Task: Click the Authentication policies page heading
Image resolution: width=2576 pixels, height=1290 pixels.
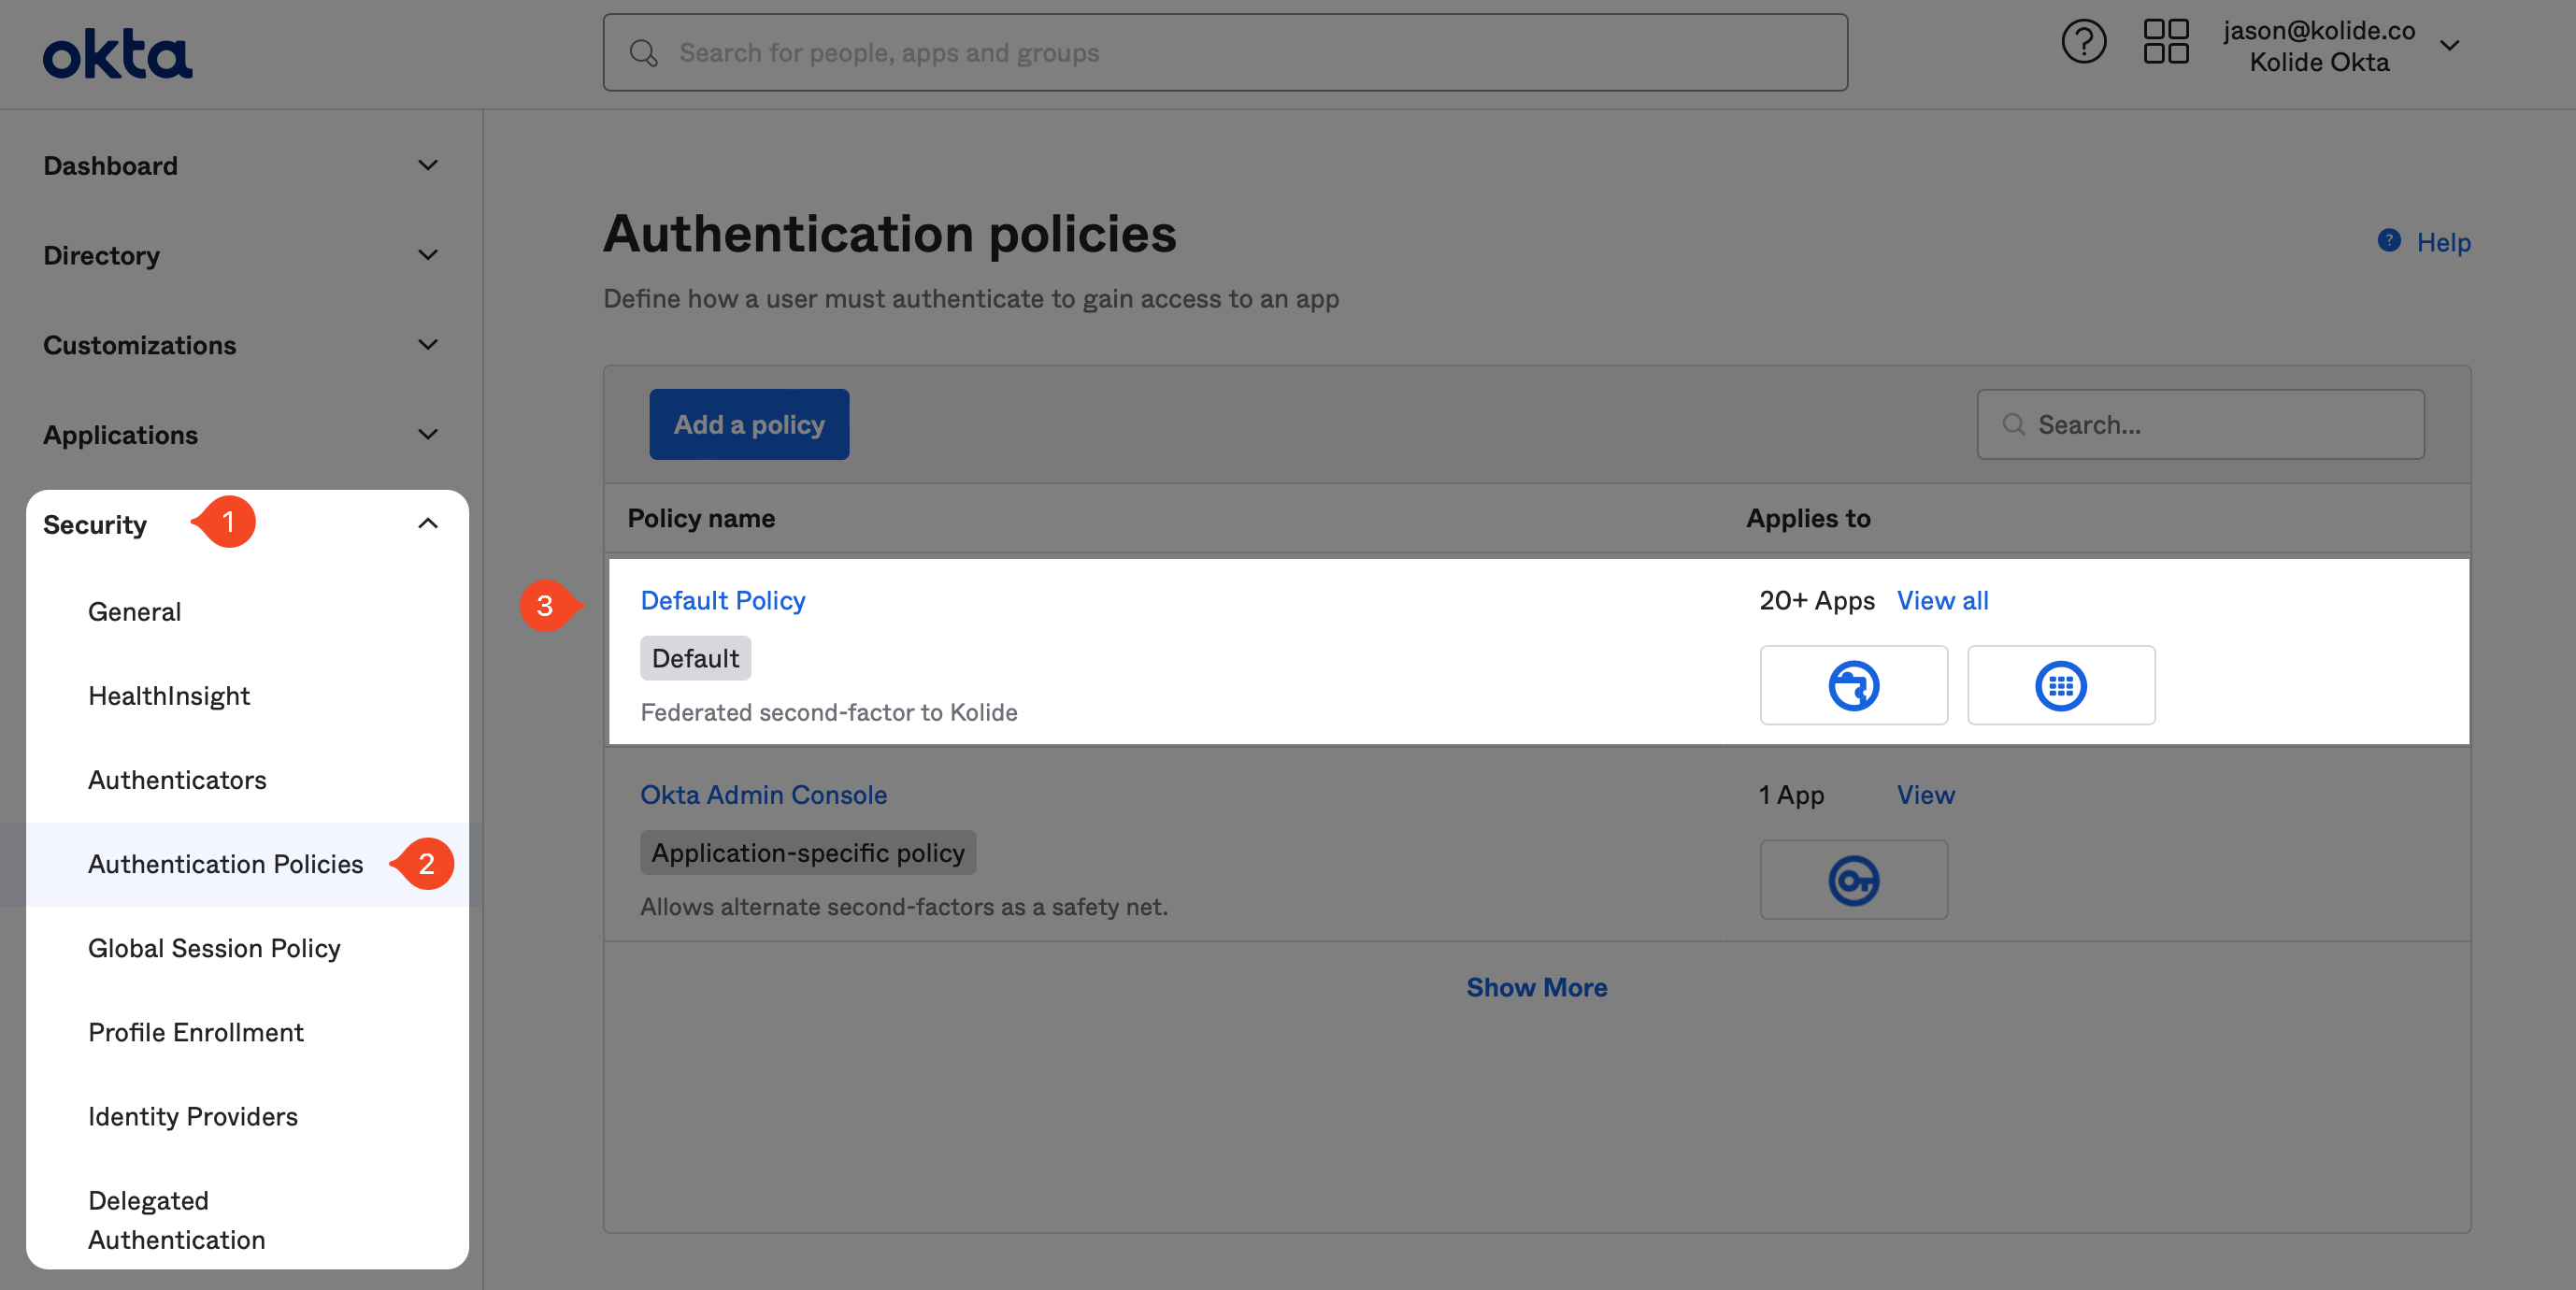Action: click(890, 234)
